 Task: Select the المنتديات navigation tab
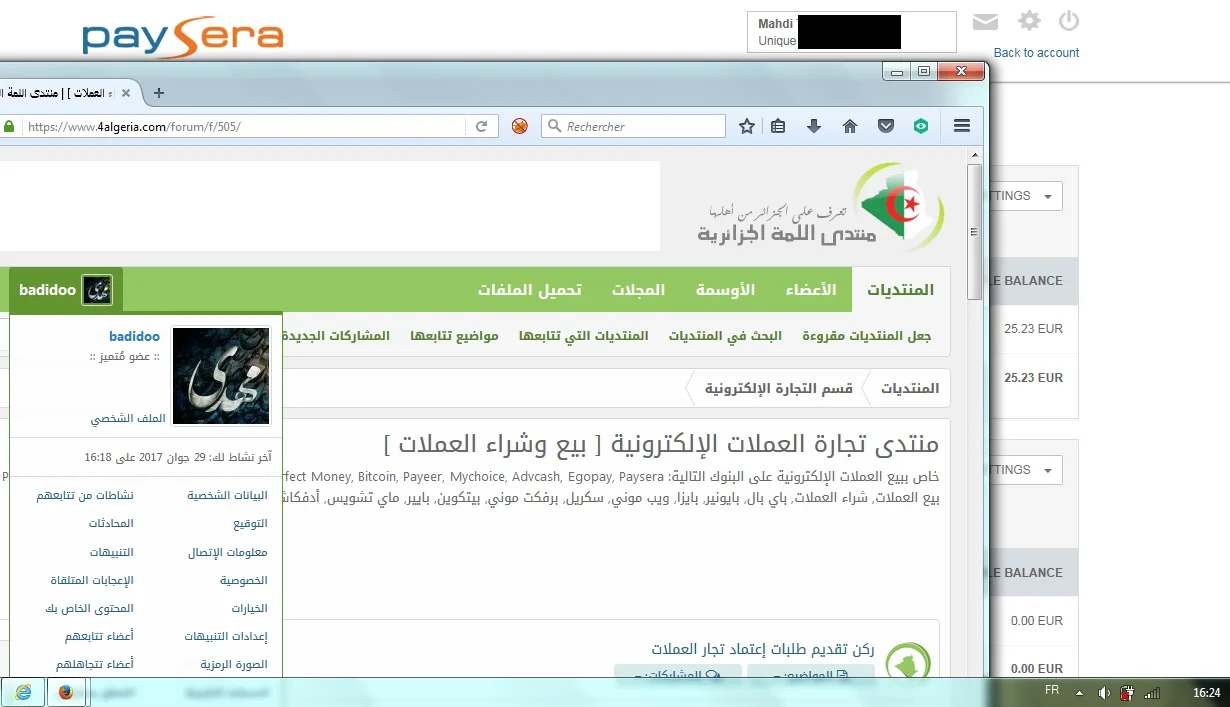900,290
